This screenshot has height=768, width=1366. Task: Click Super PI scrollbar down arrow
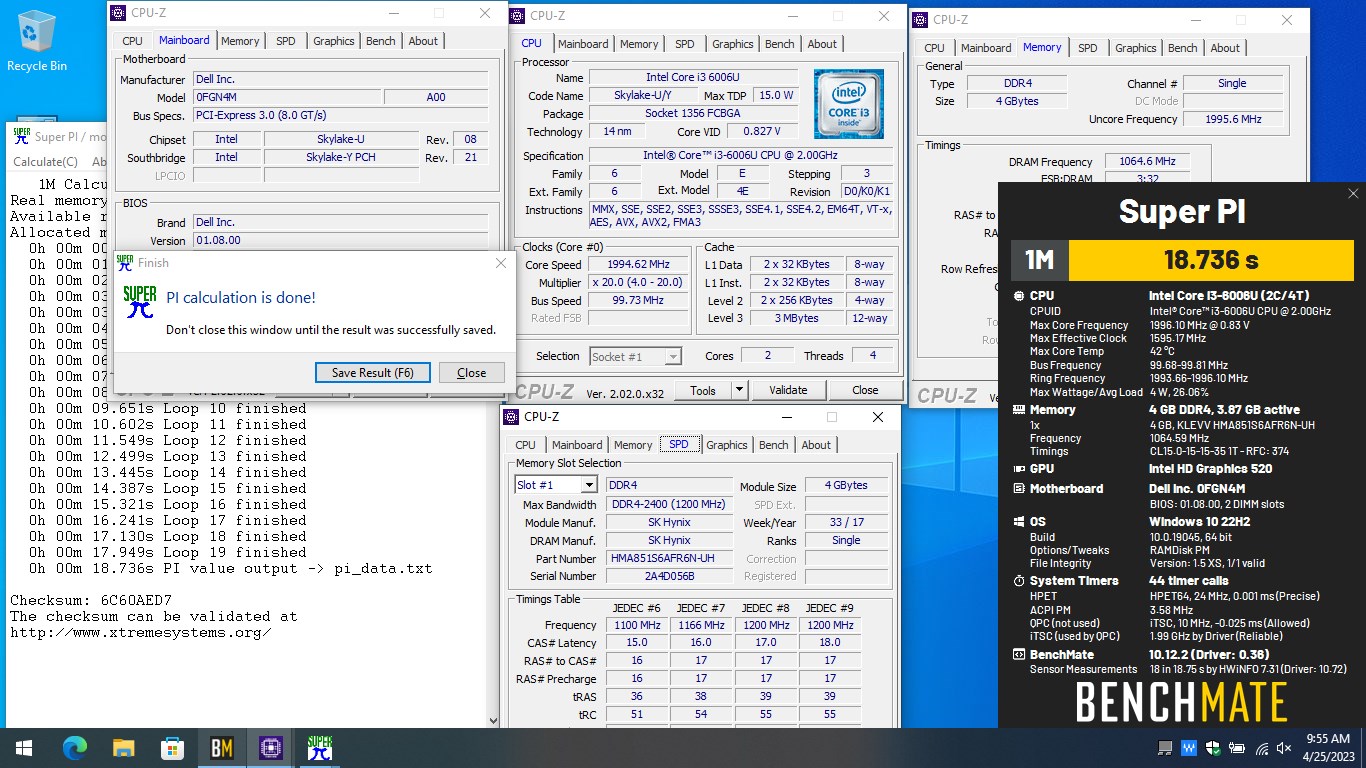coord(493,719)
